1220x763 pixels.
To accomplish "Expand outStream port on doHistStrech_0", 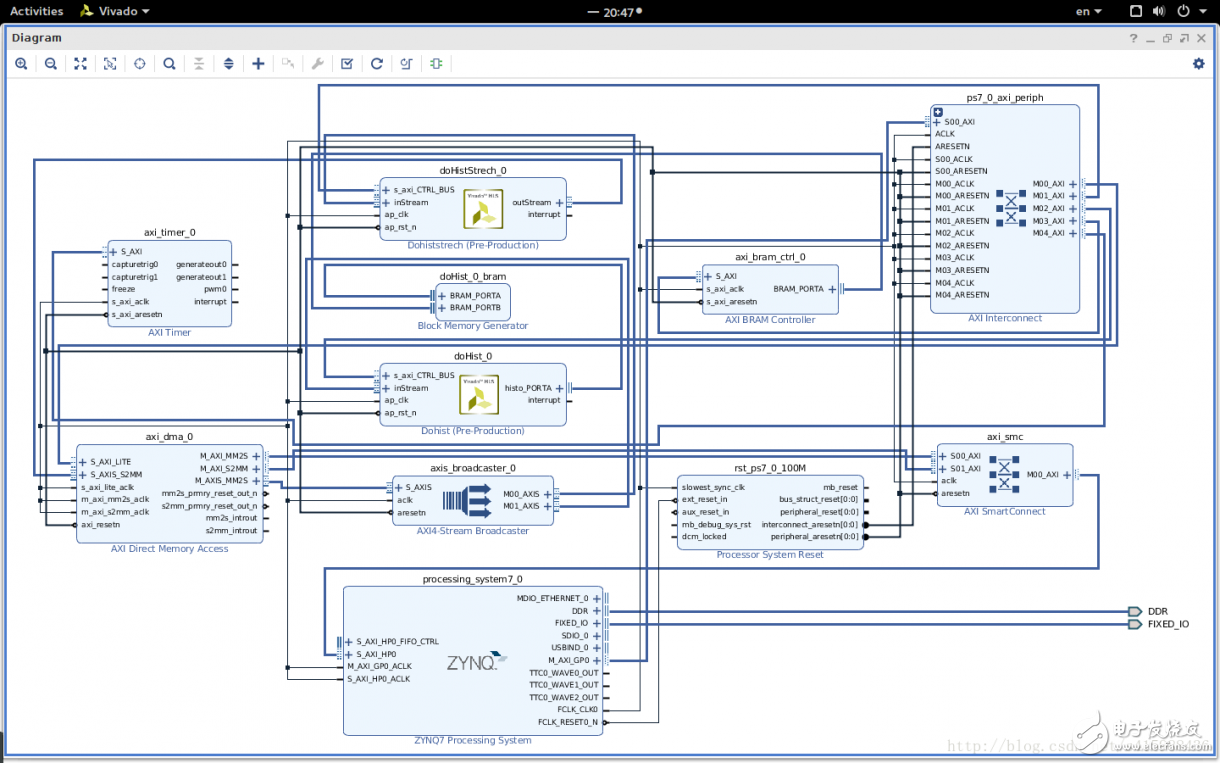I will click(x=559, y=203).
